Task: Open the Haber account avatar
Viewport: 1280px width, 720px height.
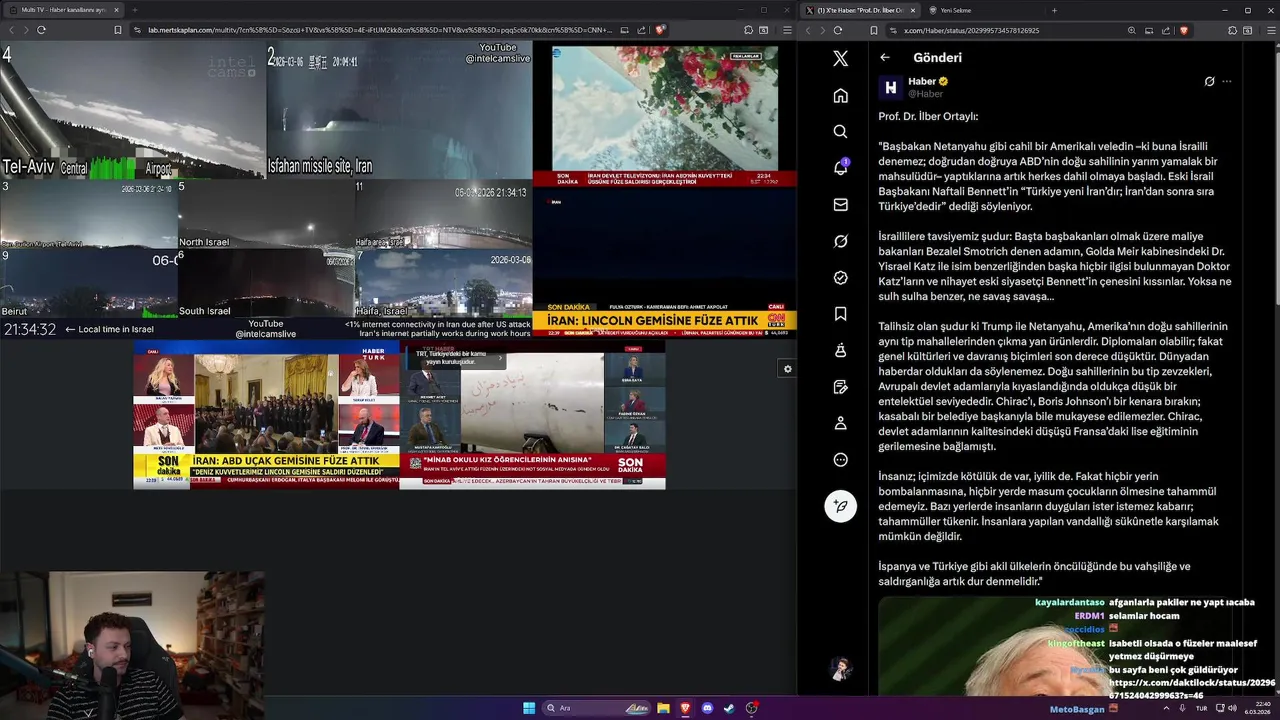Action: 890,87
